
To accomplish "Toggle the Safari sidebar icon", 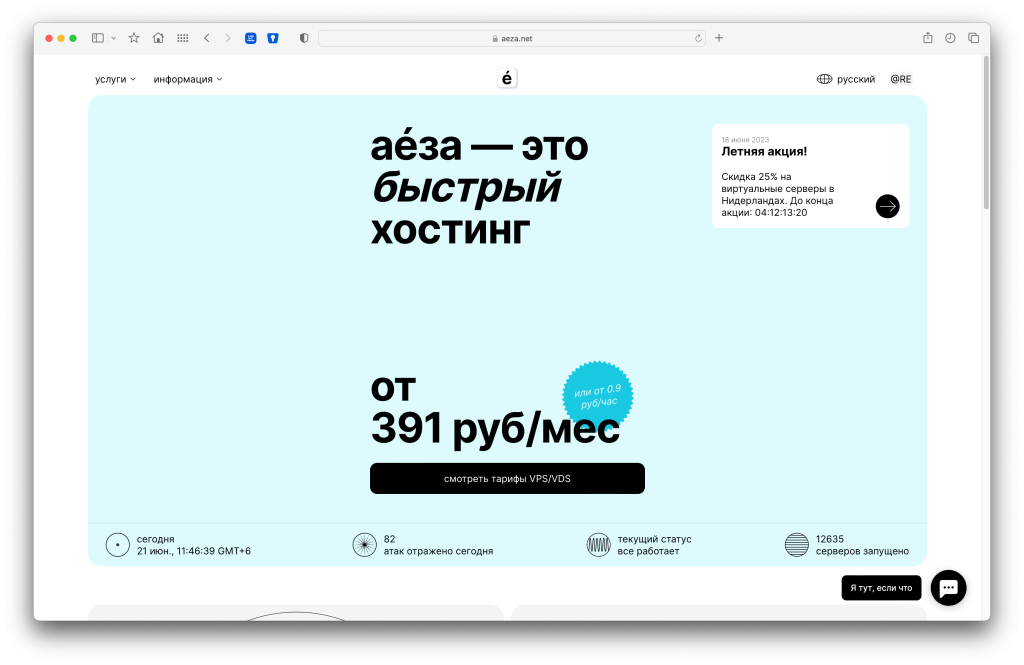I will [97, 38].
